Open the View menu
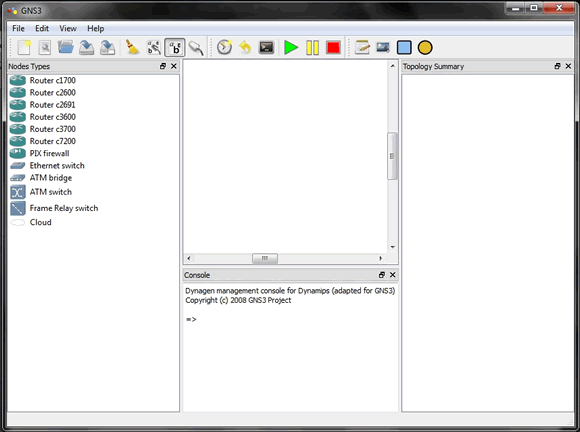 68,28
